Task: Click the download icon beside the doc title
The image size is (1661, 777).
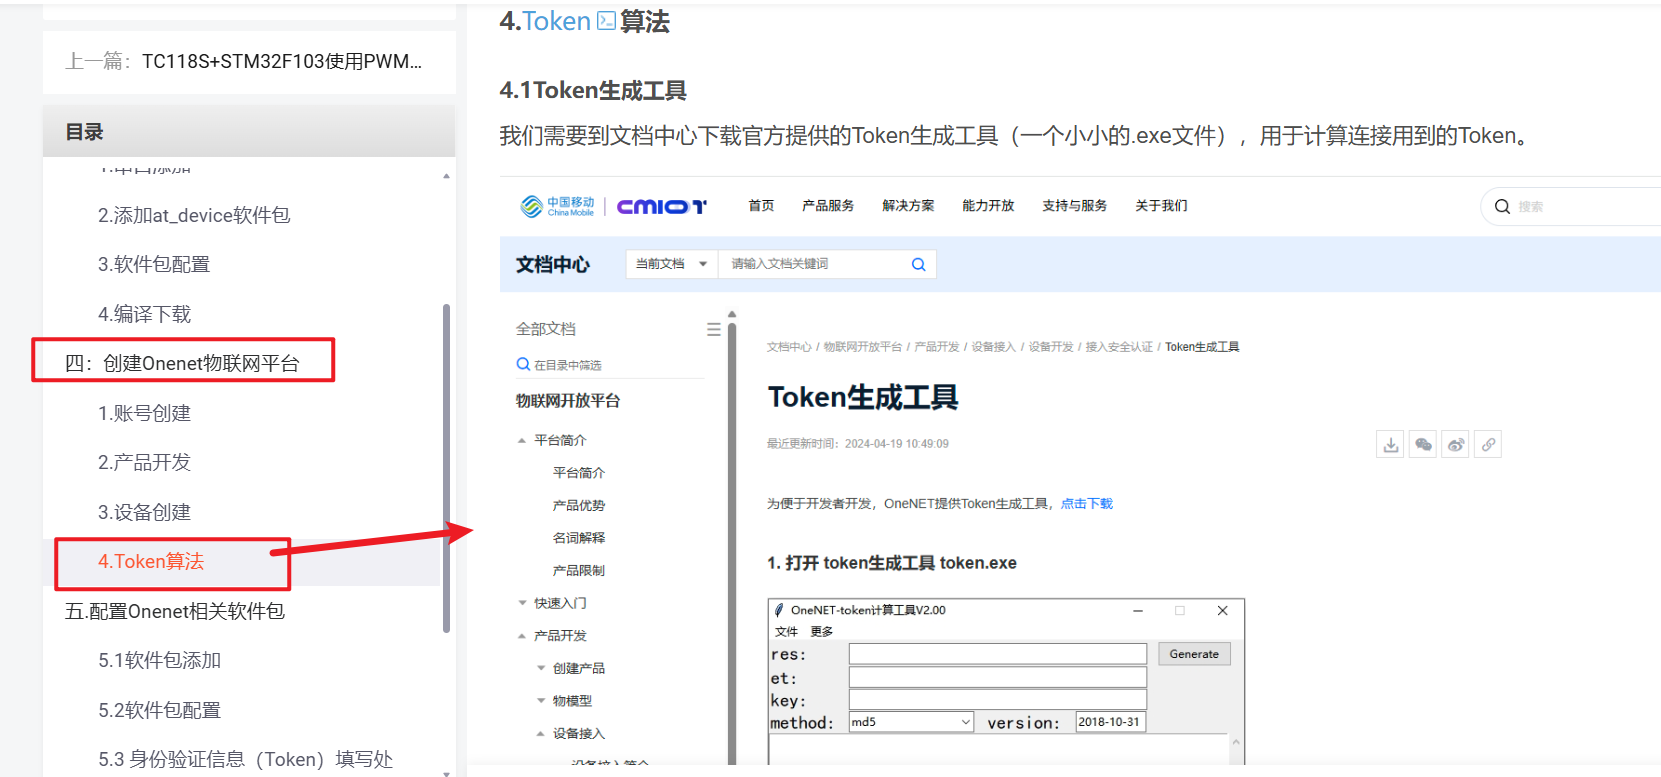Action: tap(1391, 445)
